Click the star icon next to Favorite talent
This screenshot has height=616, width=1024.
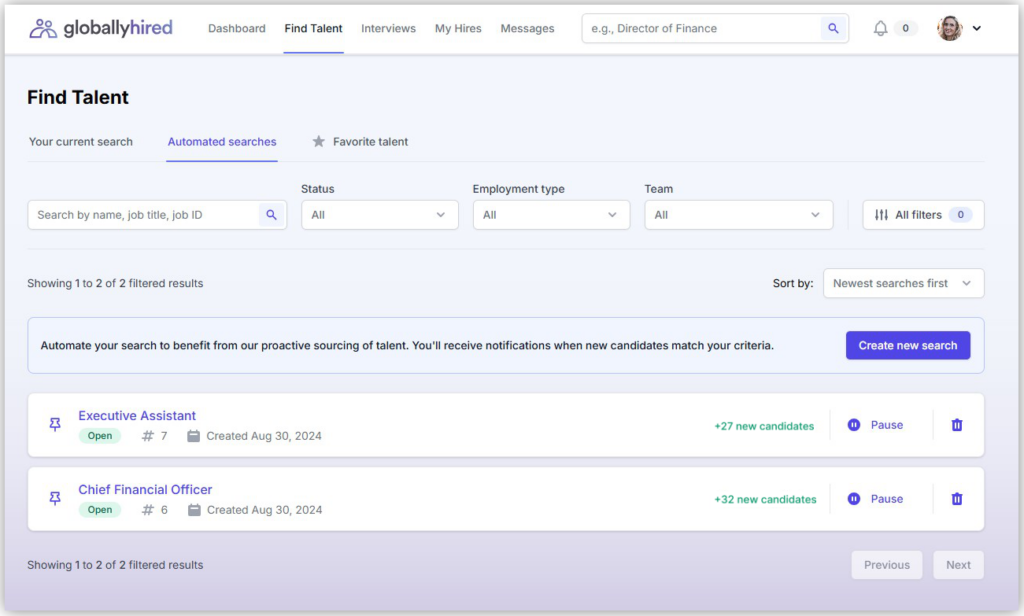click(318, 141)
